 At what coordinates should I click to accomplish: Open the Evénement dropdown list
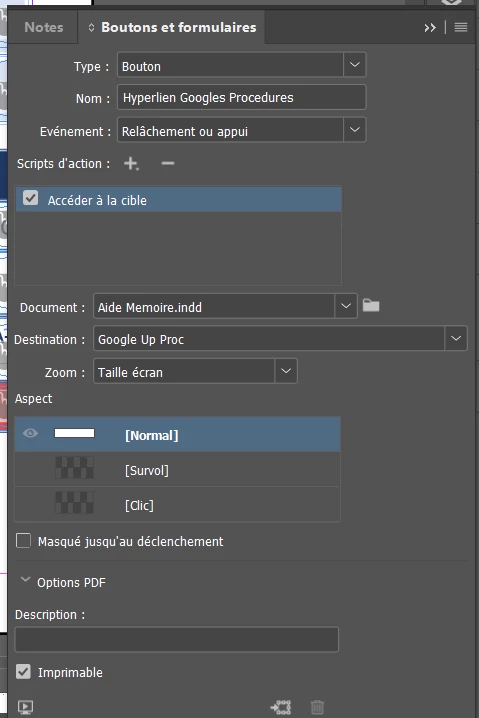tap(241, 130)
